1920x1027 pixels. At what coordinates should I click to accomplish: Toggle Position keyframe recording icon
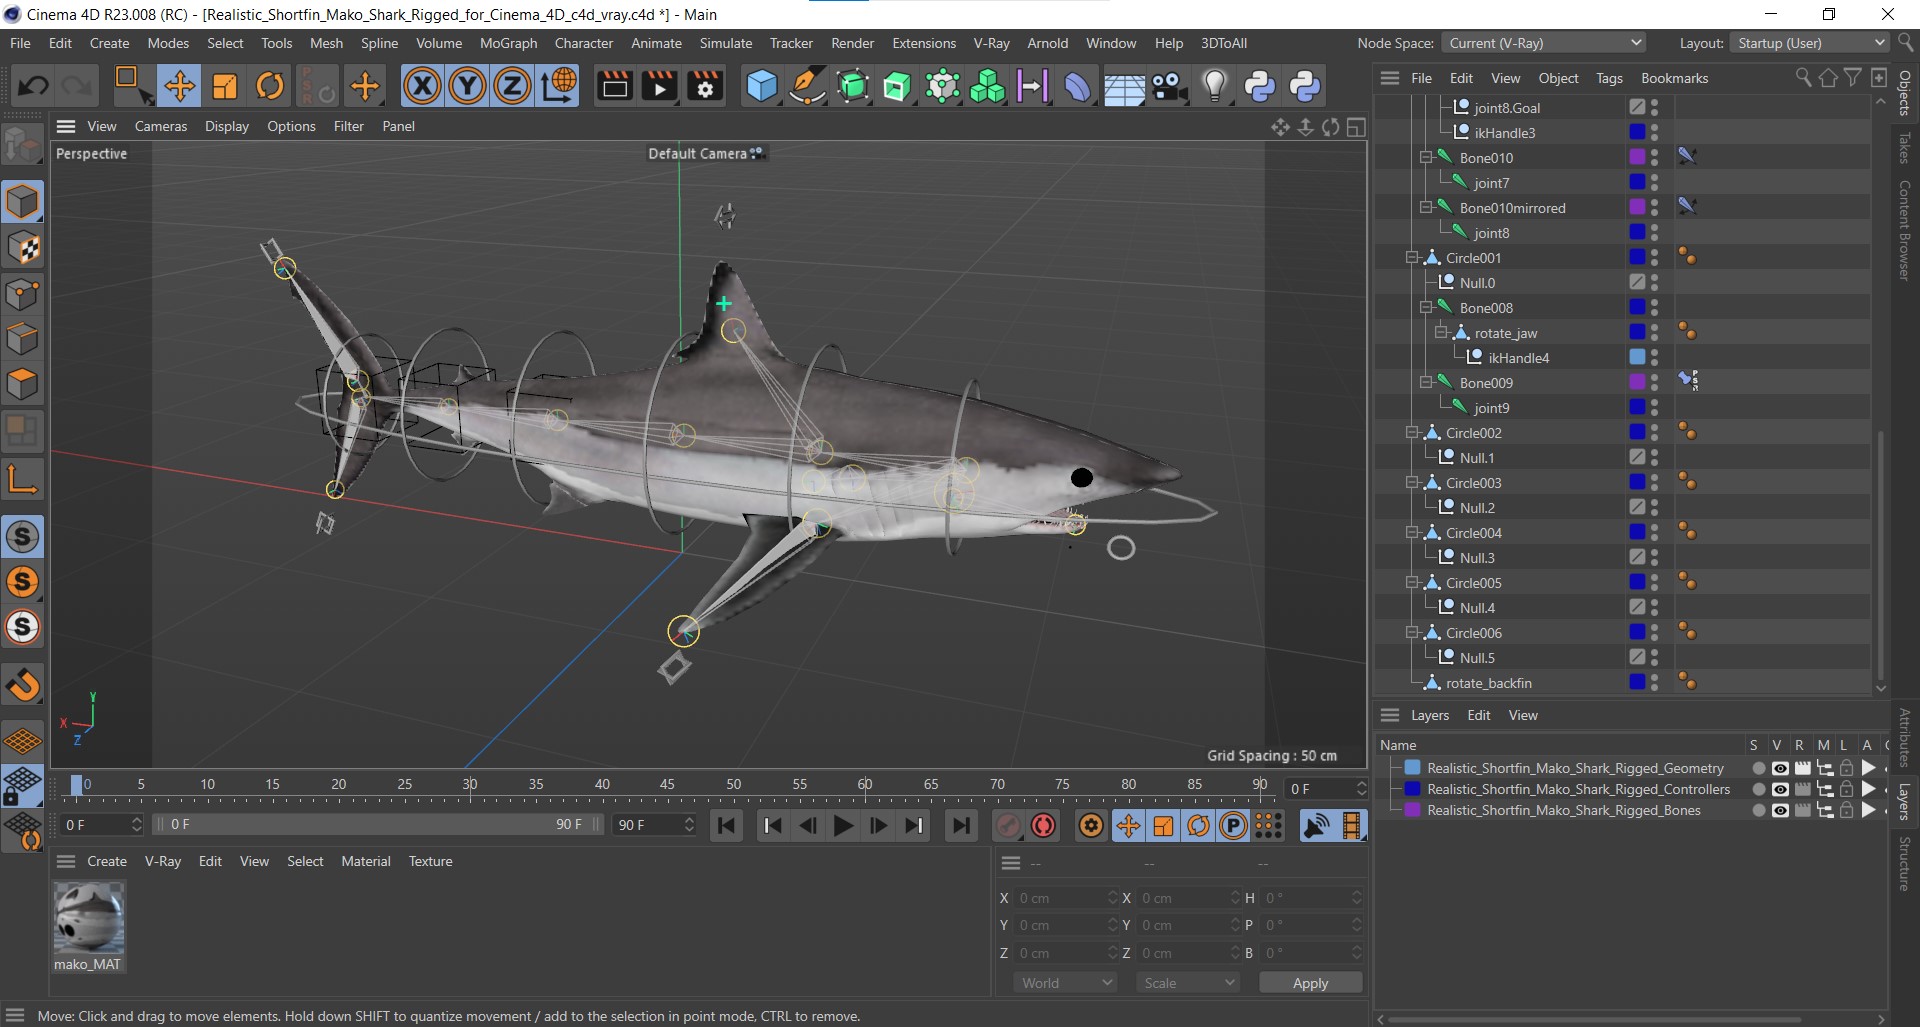(x=1128, y=825)
